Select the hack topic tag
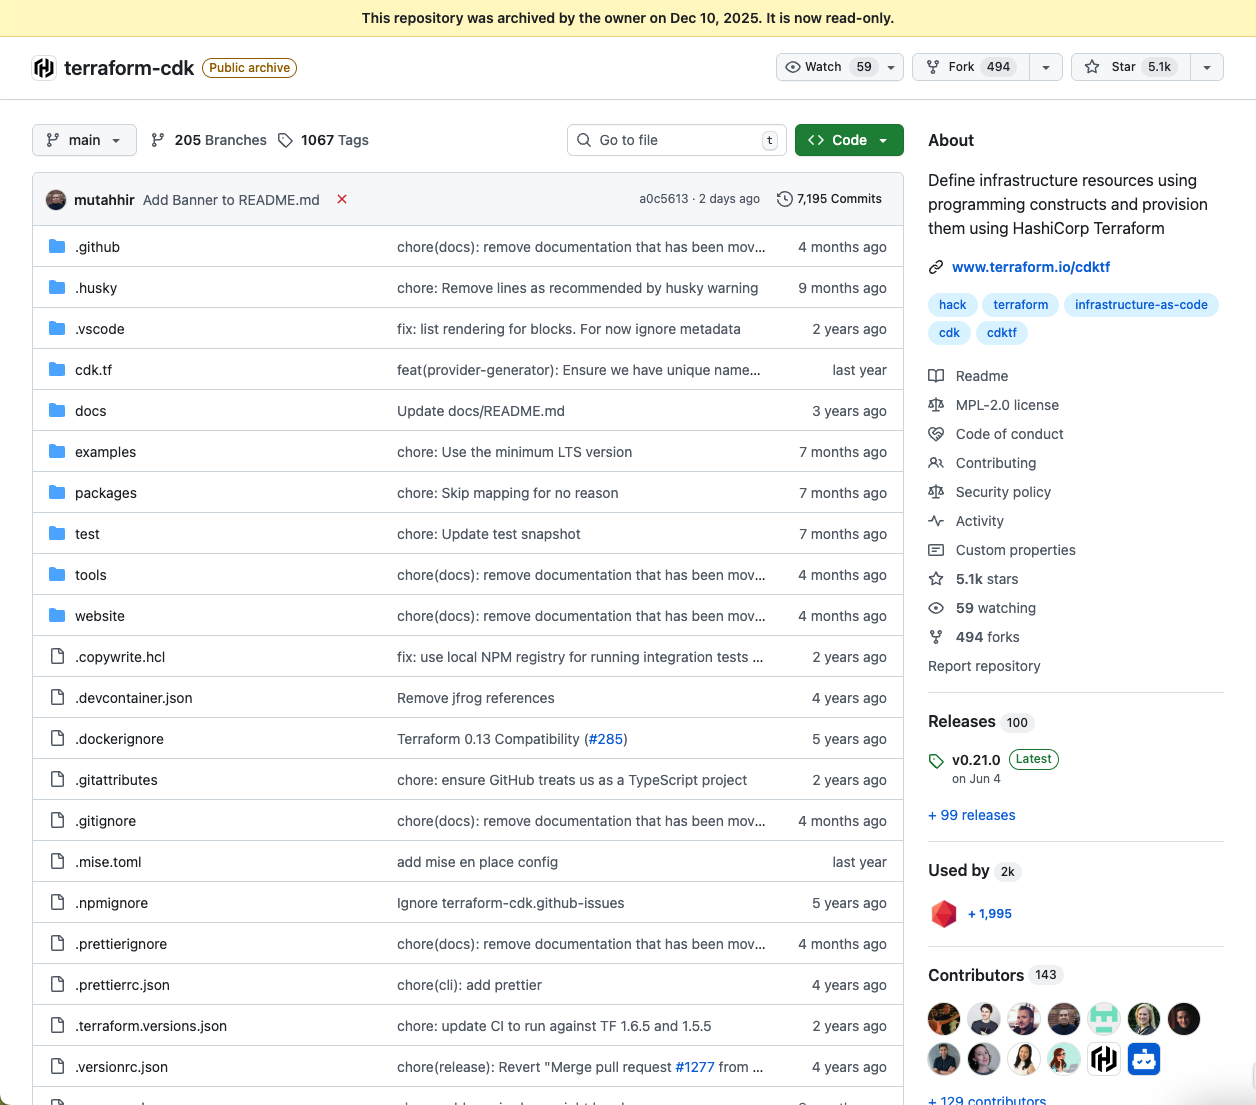The height and width of the screenshot is (1105, 1256). (953, 305)
